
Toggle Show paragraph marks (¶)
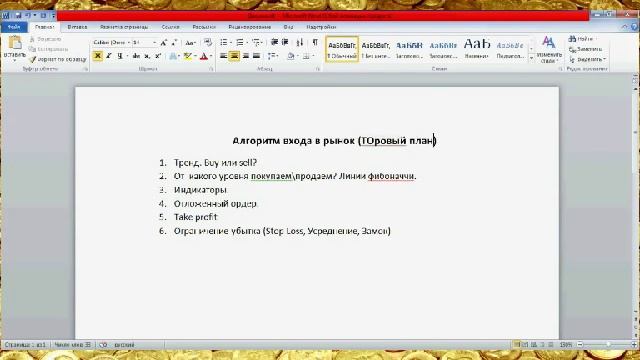click(x=315, y=42)
